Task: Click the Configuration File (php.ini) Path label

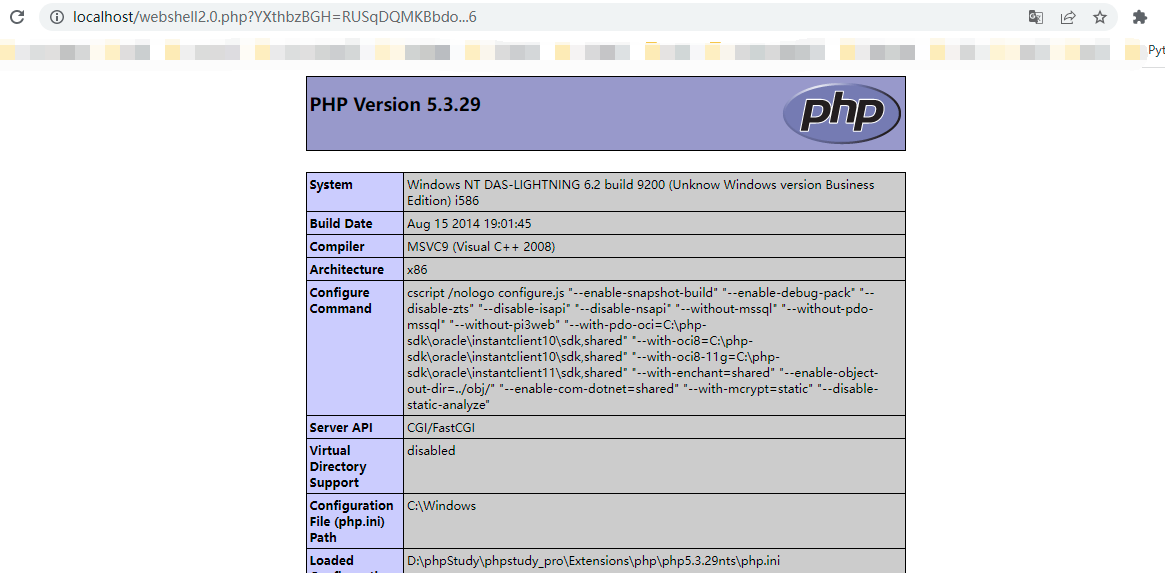Action: [351, 522]
